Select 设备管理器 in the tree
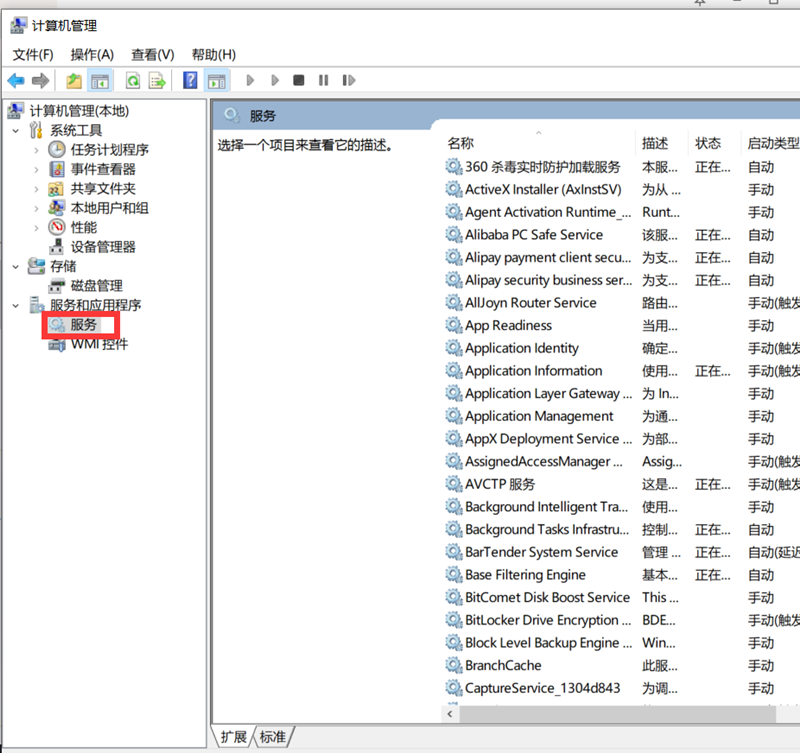This screenshot has height=753, width=800. click(102, 247)
